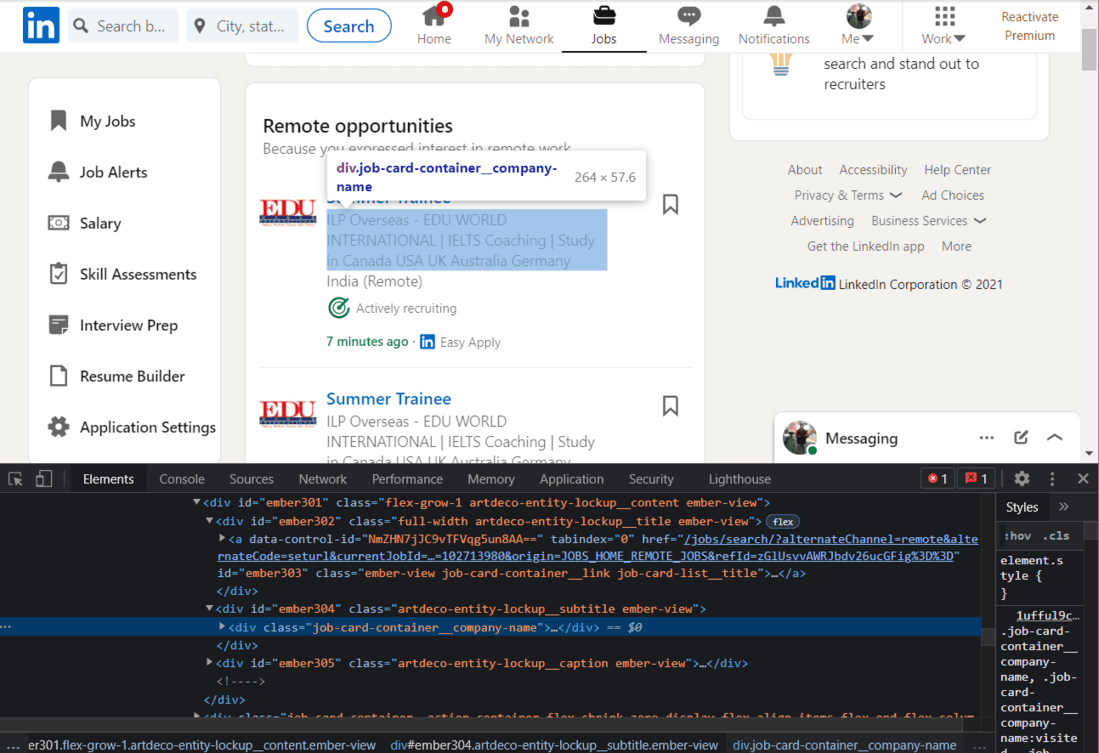This screenshot has width=1099, height=753.
Task: Switch to DevTools Elements tab
Action: click(x=108, y=479)
